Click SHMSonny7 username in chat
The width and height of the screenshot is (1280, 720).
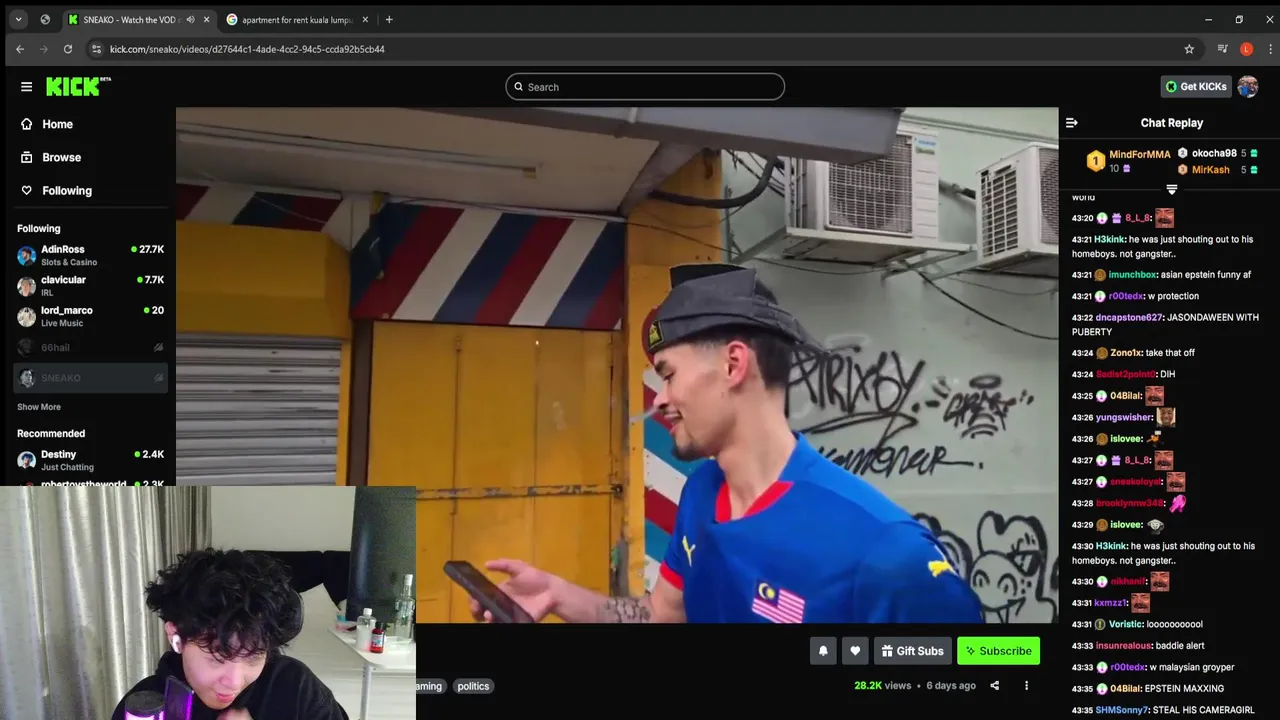[1122, 711]
